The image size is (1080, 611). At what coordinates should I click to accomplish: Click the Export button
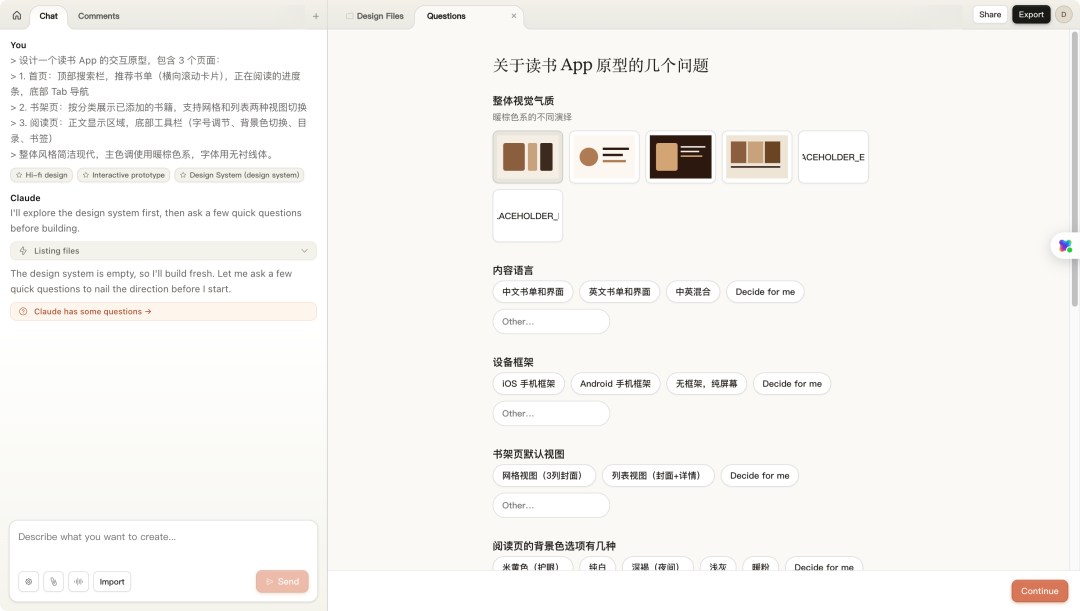coord(1031,15)
